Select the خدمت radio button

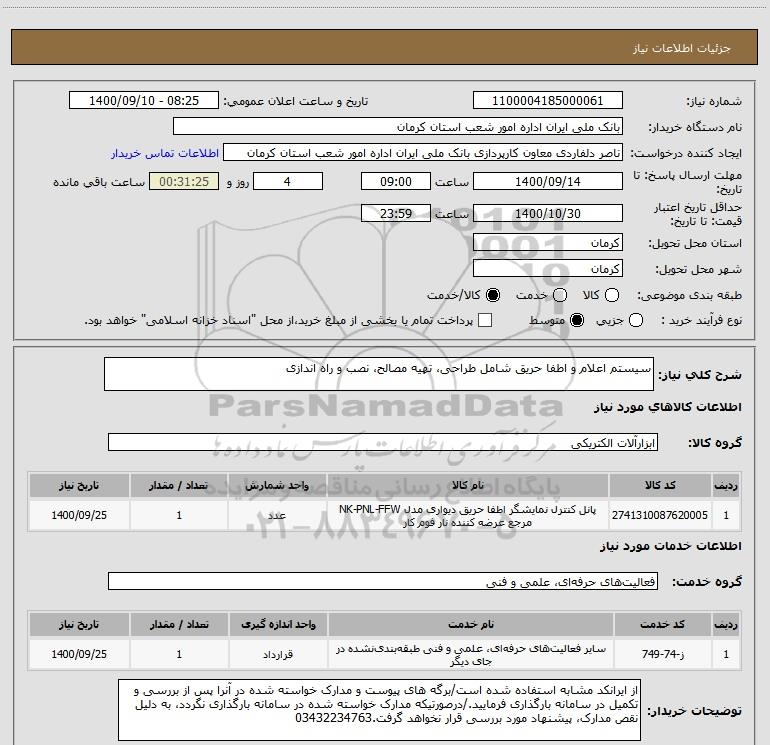[x=560, y=295]
